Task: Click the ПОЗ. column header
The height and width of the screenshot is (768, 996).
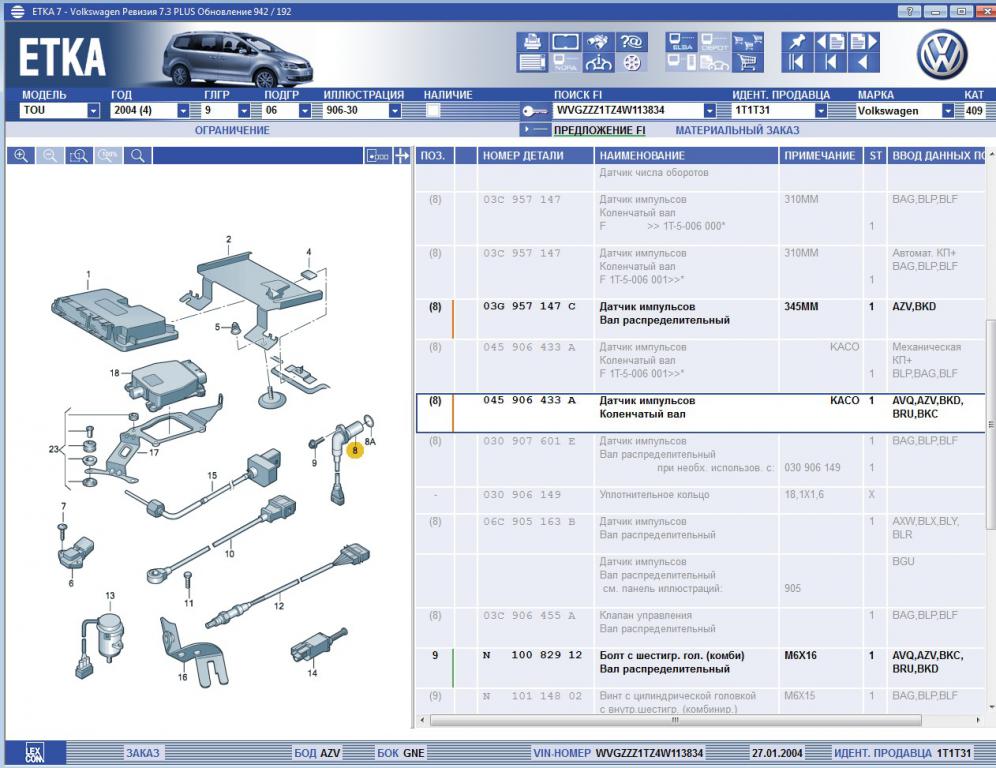Action: [x=434, y=156]
